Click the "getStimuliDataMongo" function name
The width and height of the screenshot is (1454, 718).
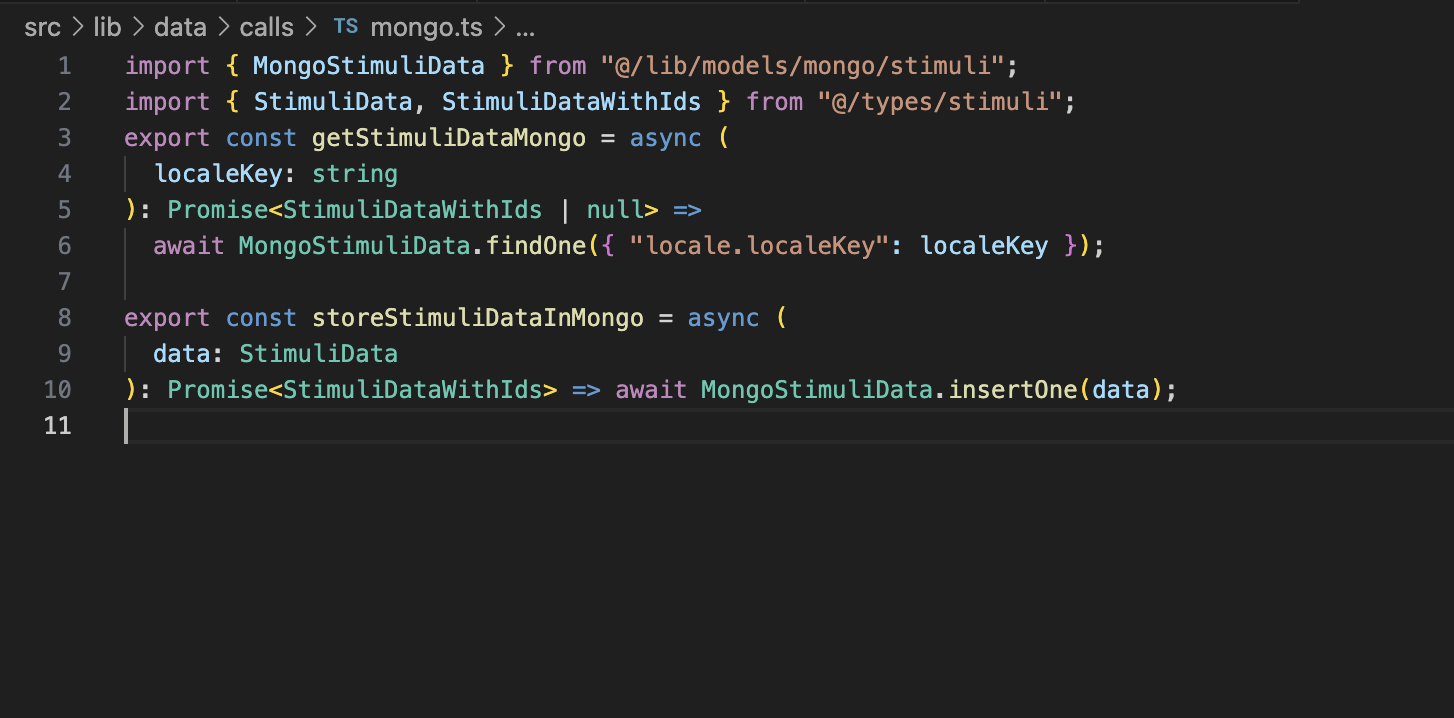(449, 138)
